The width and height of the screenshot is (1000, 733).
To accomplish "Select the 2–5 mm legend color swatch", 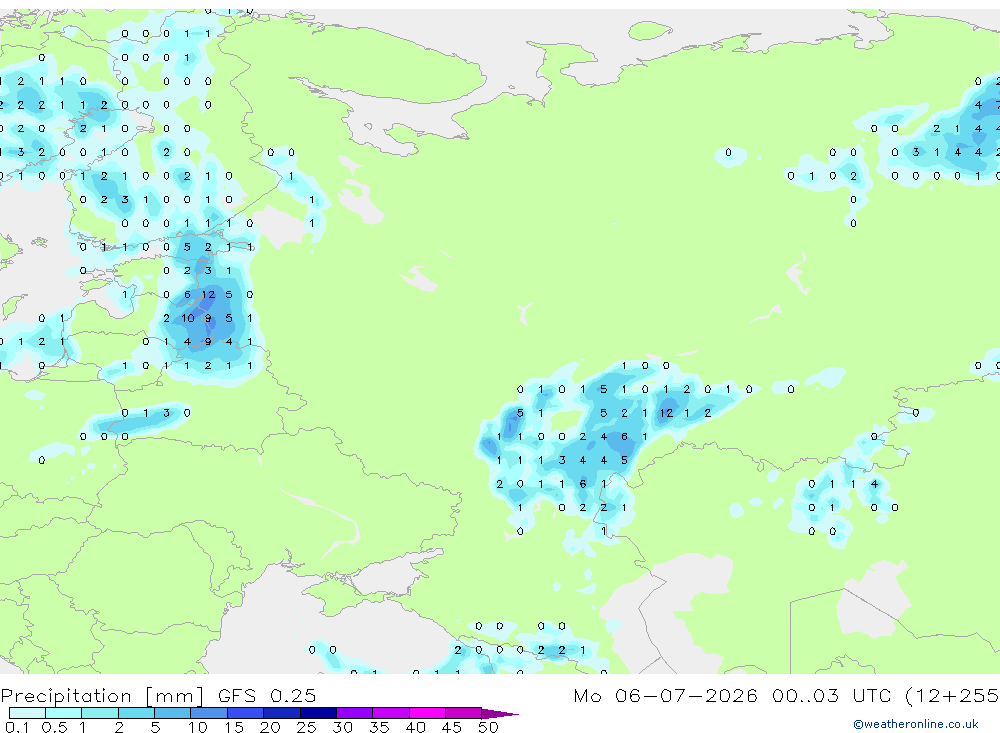I will [136, 713].
